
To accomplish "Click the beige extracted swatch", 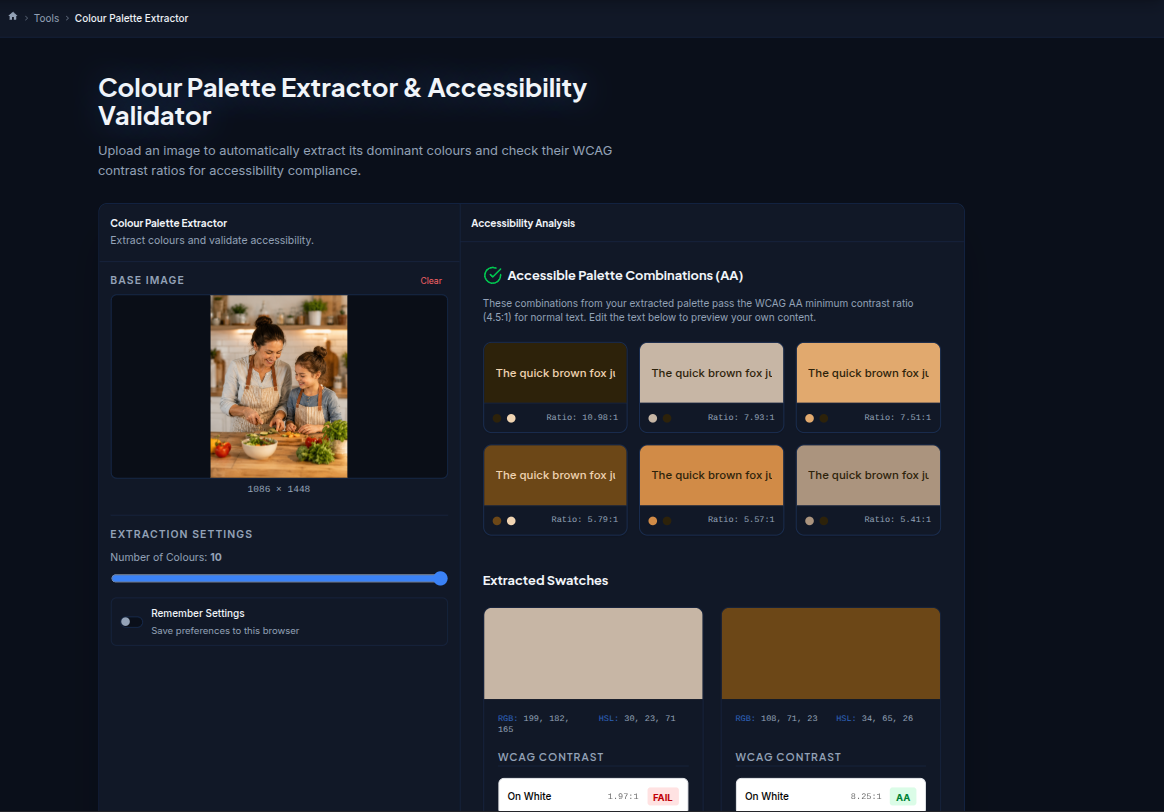I will (593, 653).
